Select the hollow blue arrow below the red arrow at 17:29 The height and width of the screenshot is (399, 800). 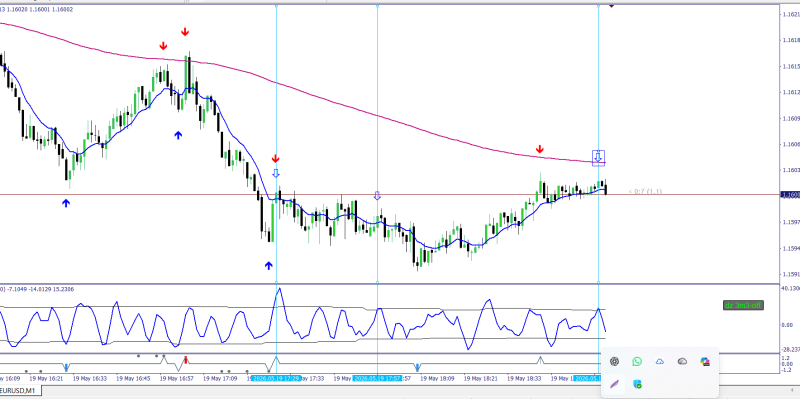[x=276, y=173]
